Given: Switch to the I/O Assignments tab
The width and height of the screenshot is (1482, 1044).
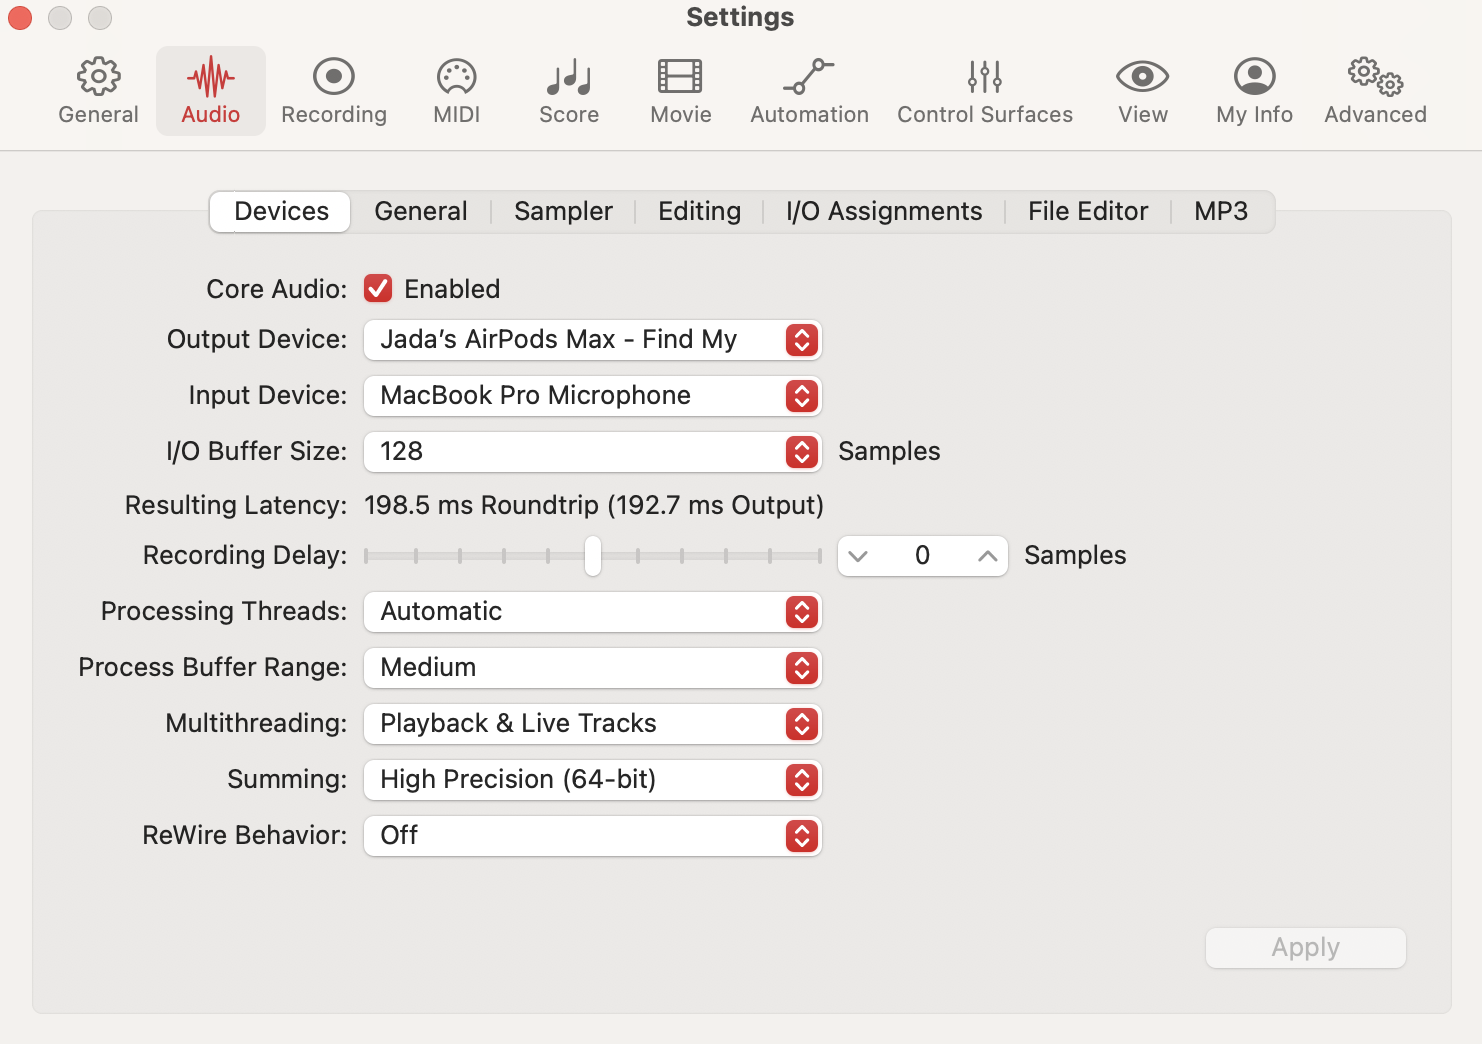Looking at the screenshot, I should click(884, 212).
